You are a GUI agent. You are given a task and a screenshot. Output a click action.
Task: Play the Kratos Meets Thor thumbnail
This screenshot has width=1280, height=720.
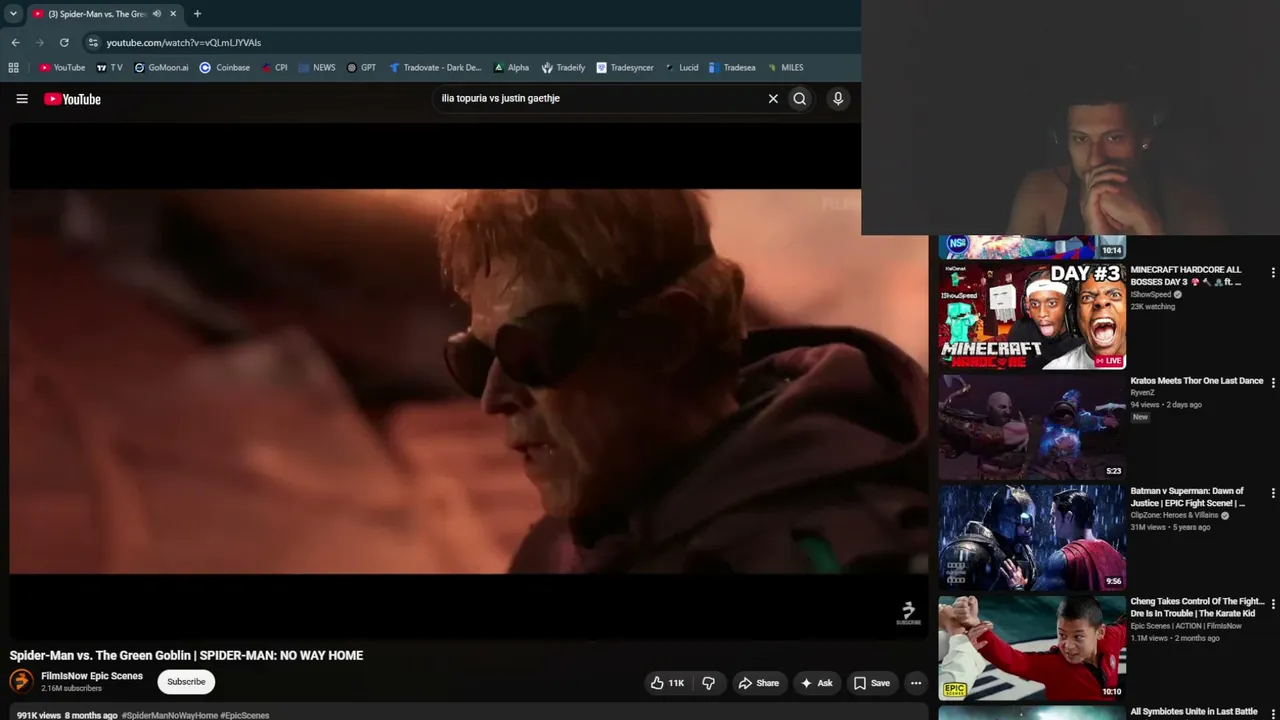[x=1032, y=427]
